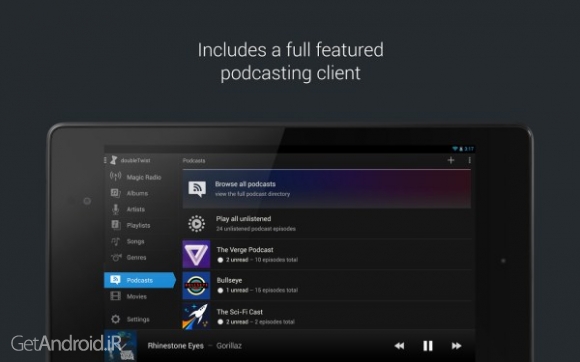
Task: Open the Bullseye podcast entry
Action: click(327, 285)
